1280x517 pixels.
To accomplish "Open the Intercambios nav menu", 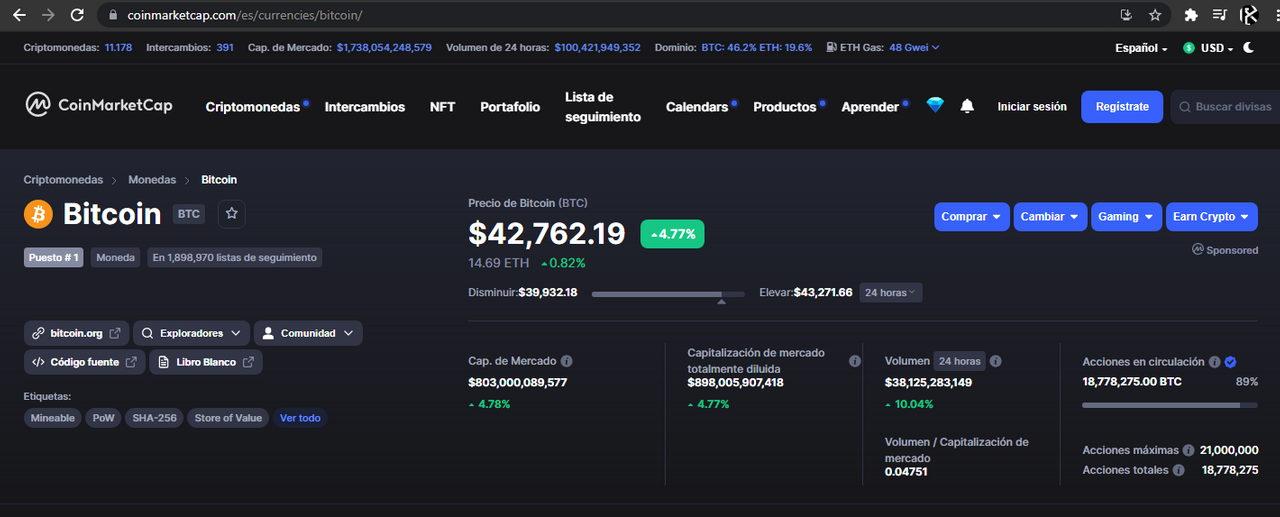I will pos(365,107).
